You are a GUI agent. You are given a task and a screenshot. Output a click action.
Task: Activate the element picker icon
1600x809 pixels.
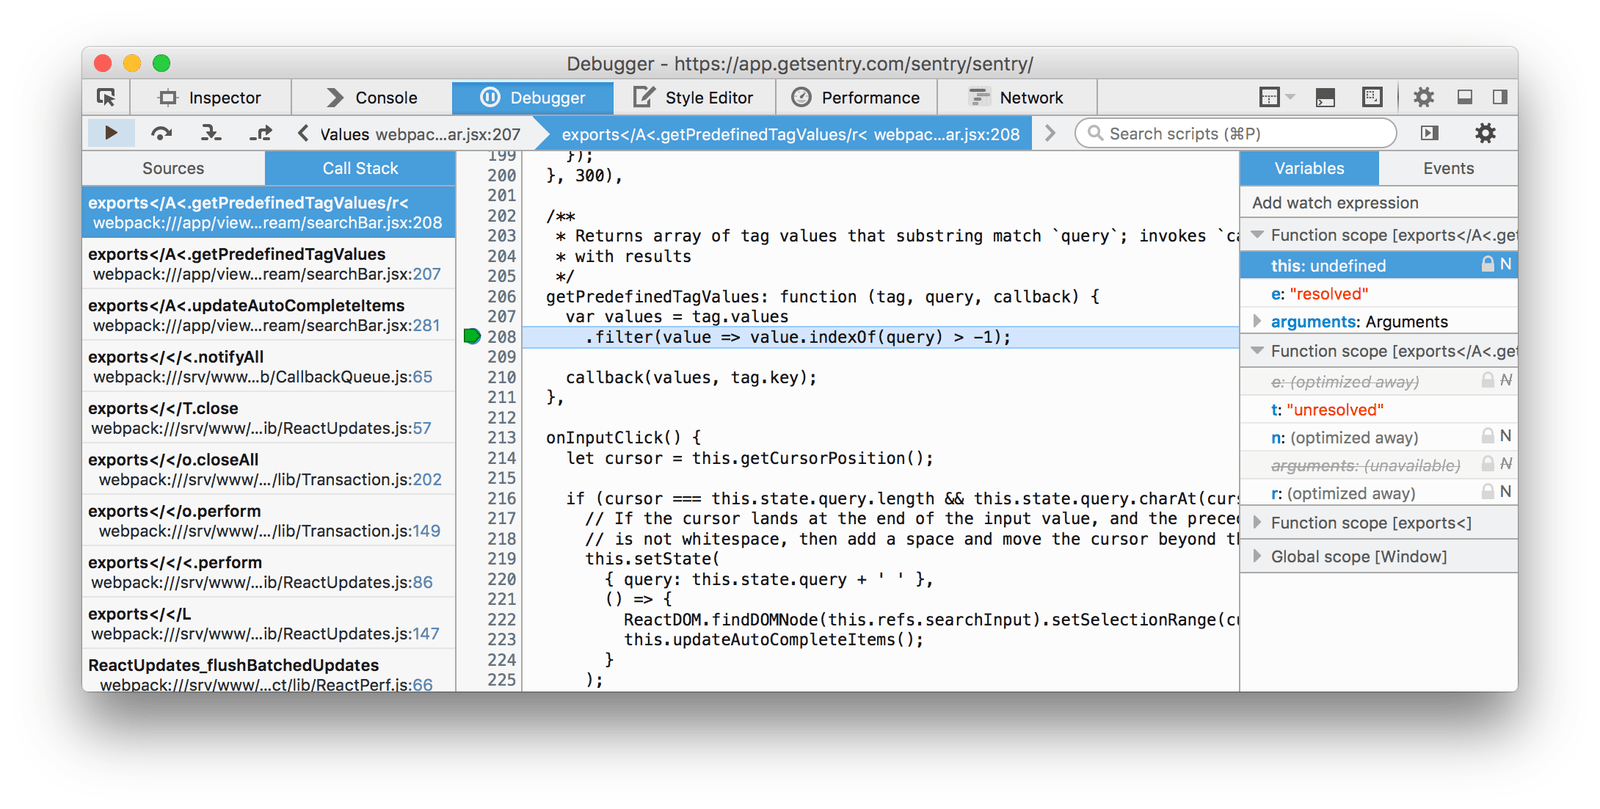(x=106, y=97)
